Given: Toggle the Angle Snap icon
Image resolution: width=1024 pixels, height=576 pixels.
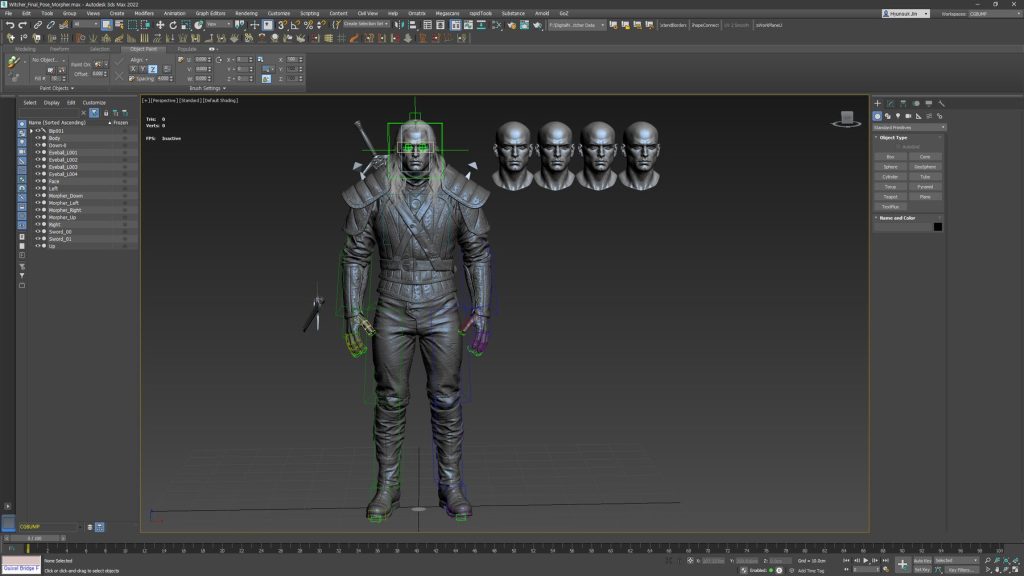Looking at the screenshot, I should coord(295,25).
